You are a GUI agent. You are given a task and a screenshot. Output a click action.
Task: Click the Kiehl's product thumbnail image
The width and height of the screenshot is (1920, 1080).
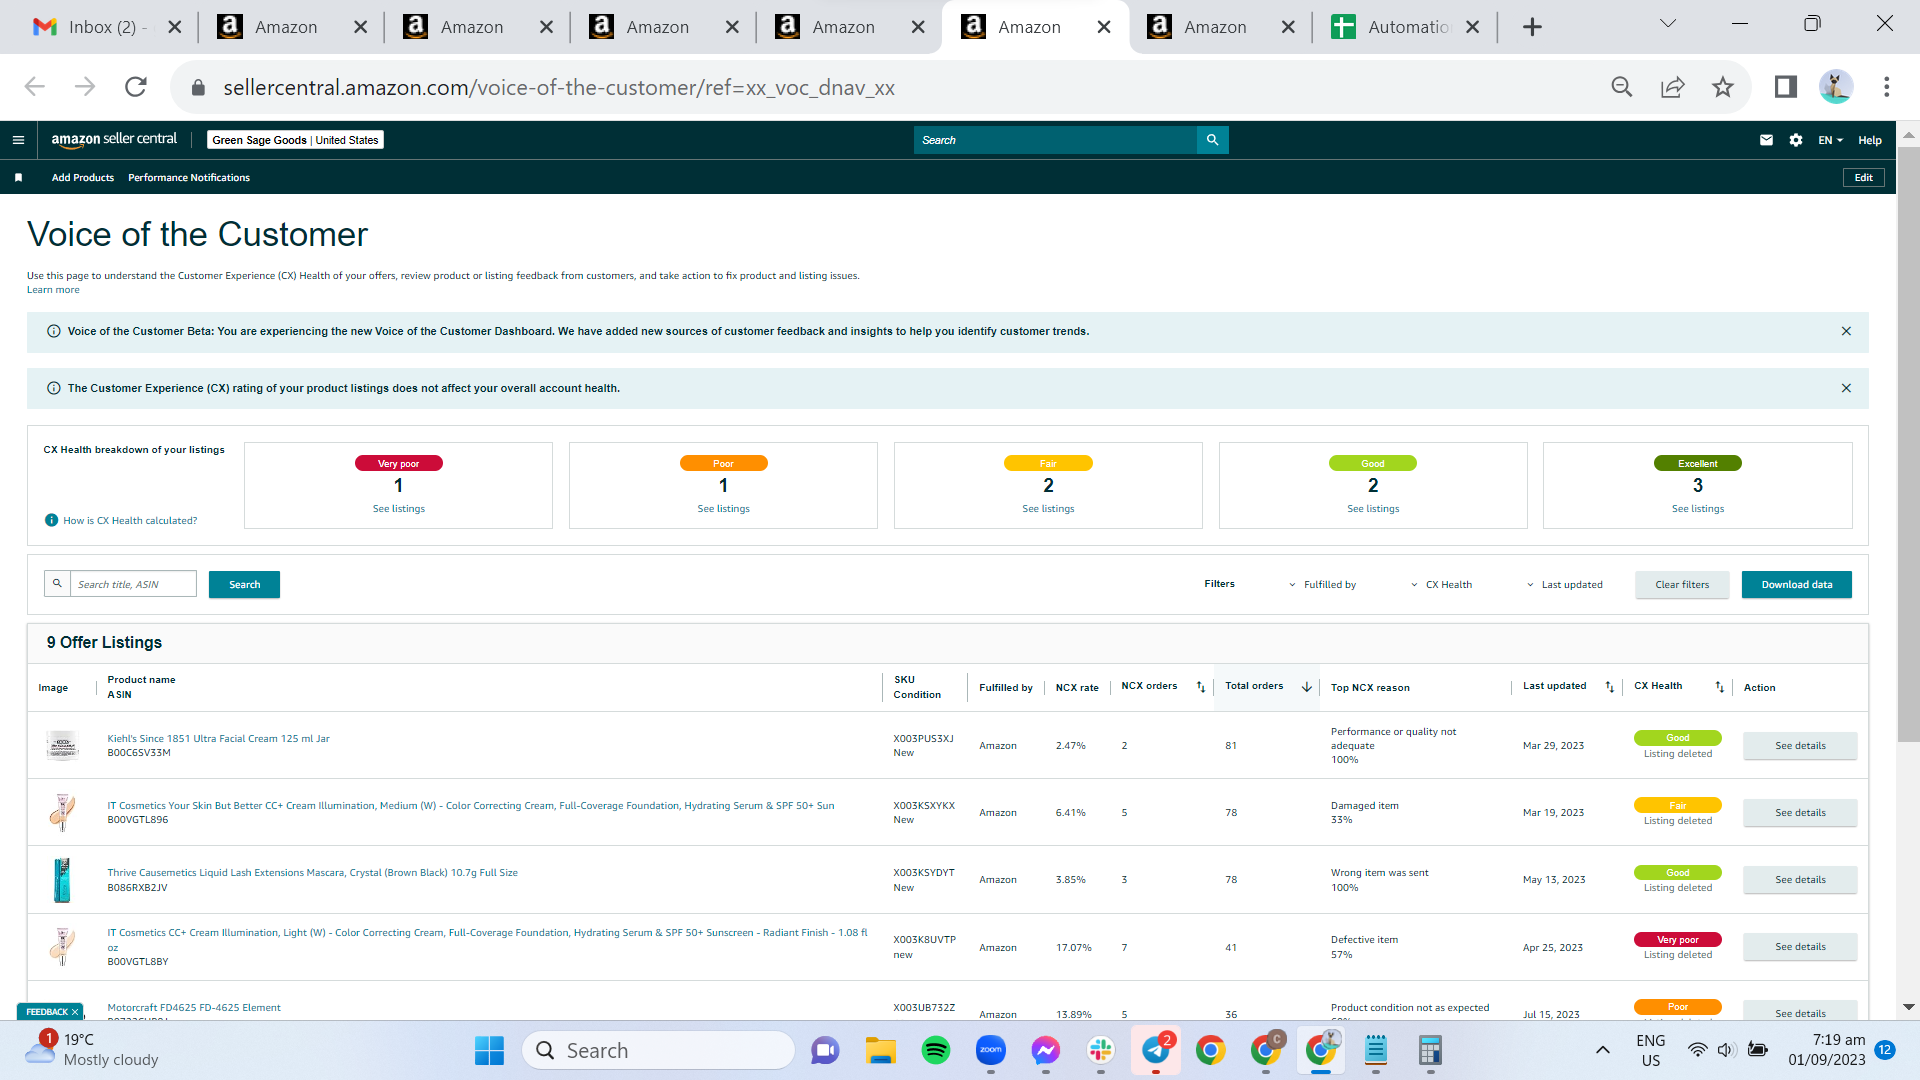click(x=62, y=745)
